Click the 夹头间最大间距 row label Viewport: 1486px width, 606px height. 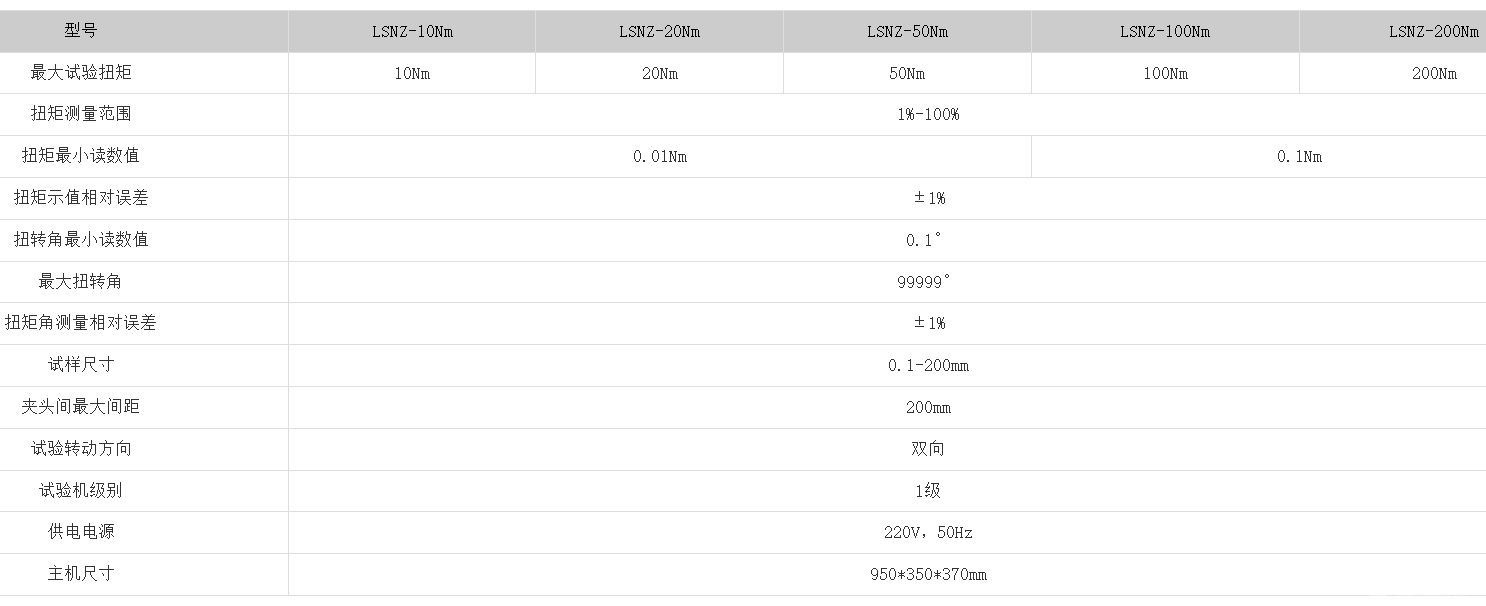pyautogui.click(x=81, y=407)
